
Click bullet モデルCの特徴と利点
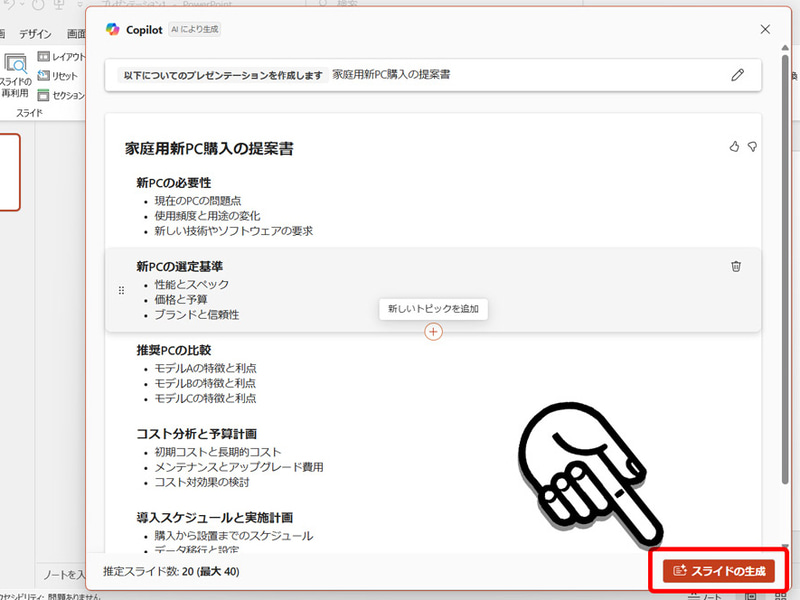tap(205, 398)
